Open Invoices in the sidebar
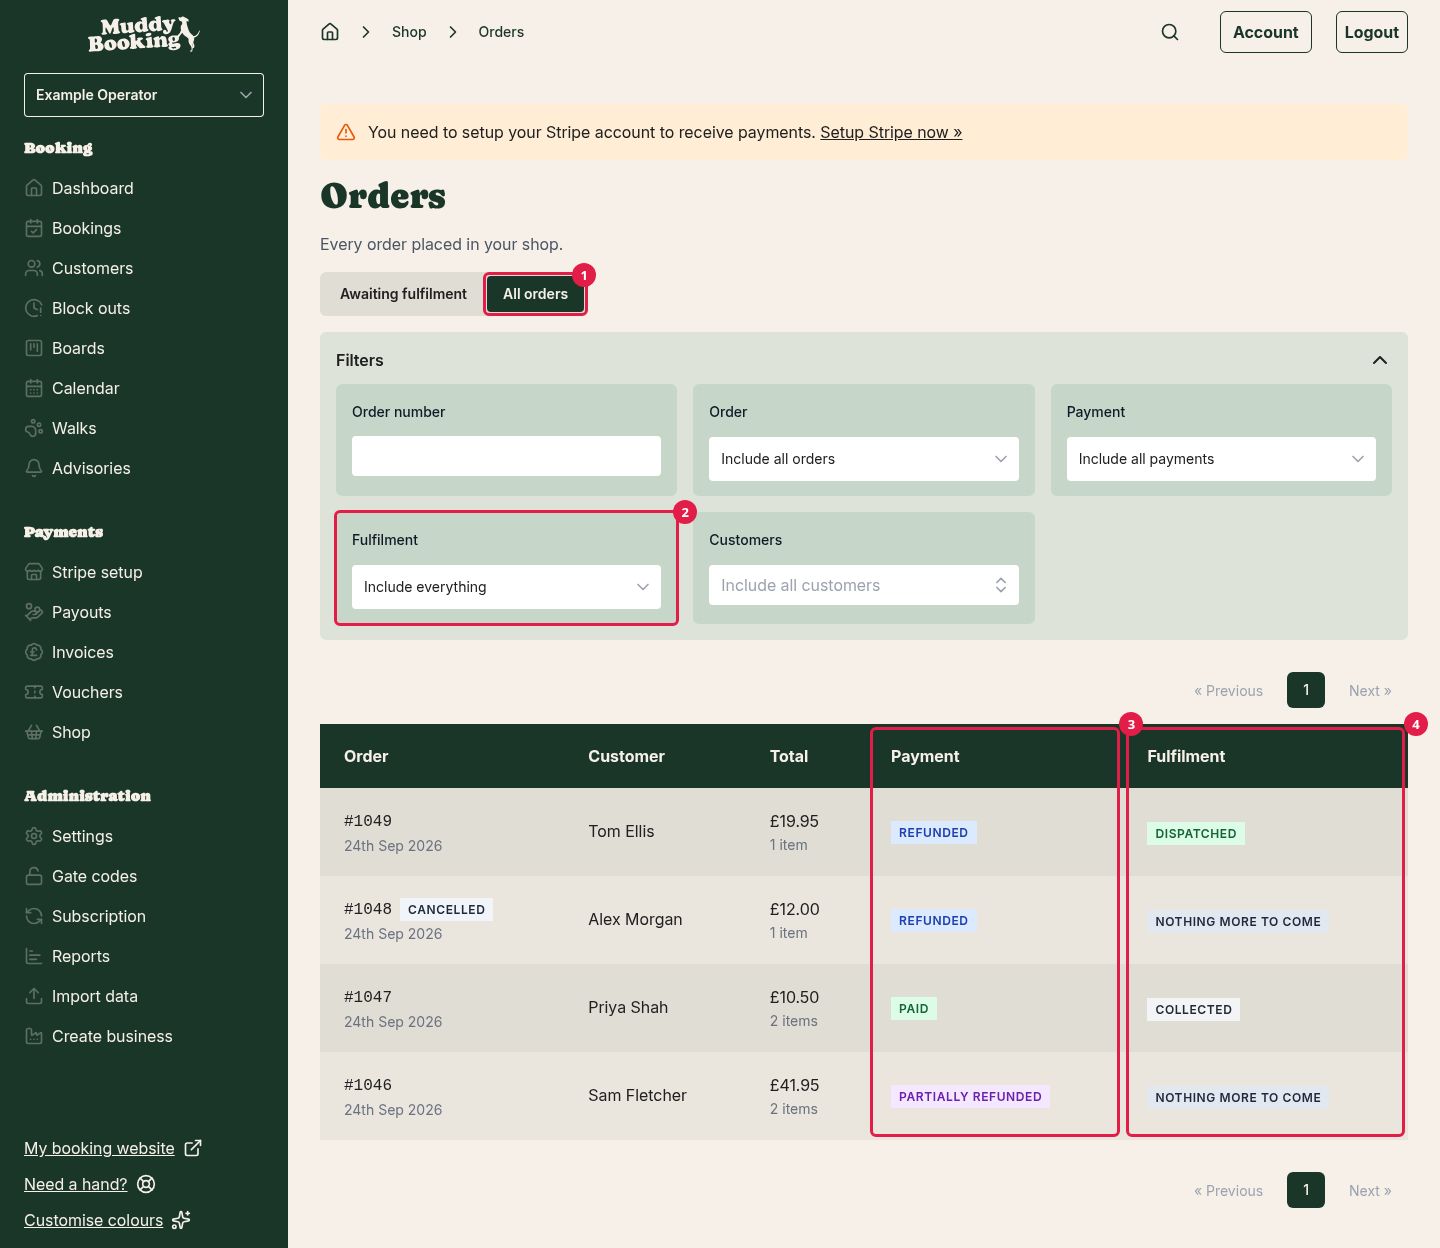Screen dimensions: 1440x1248 point(83,652)
